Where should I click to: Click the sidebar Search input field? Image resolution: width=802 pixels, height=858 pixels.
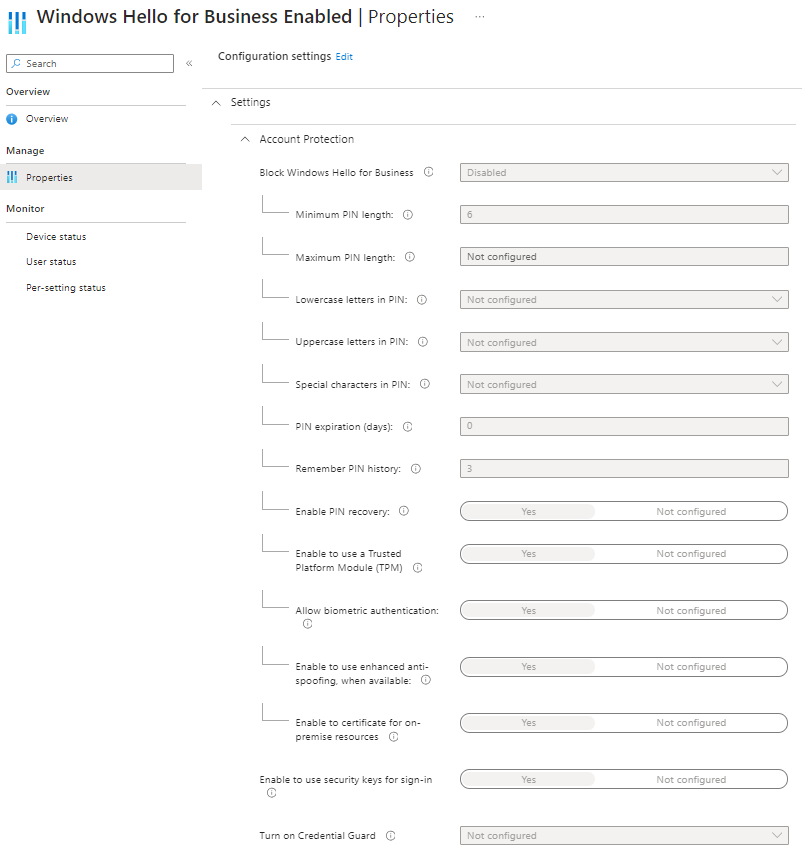(90, 63)
